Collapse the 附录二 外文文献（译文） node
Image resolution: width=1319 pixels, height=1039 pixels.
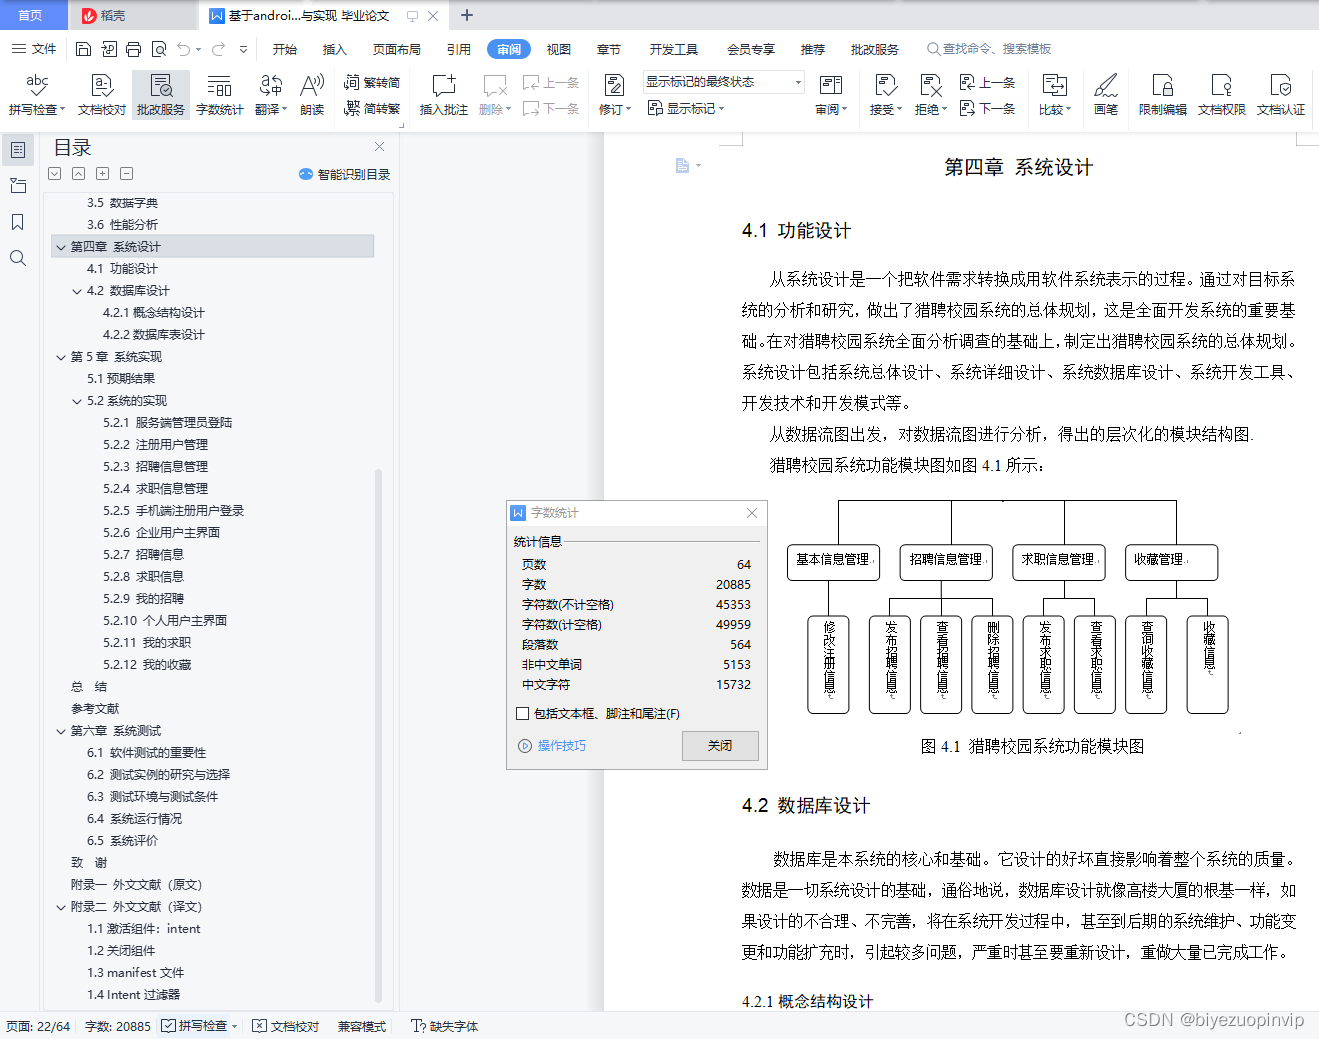pos(61,907)
